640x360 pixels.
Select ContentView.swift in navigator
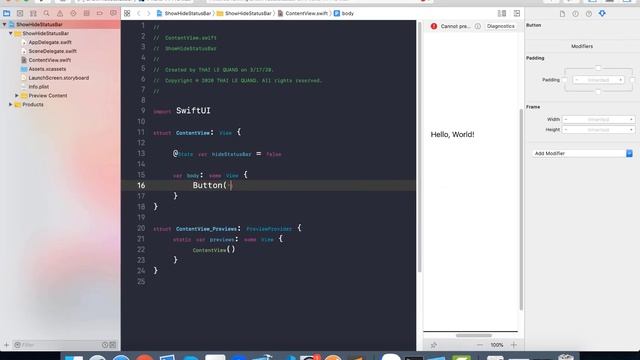pyautogui.click(x=49, y=60)
